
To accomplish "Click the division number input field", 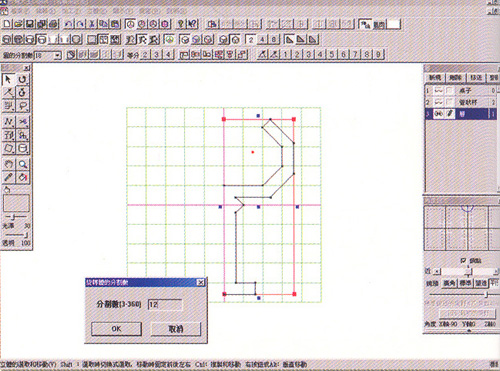I will click(x=165, y=304).
